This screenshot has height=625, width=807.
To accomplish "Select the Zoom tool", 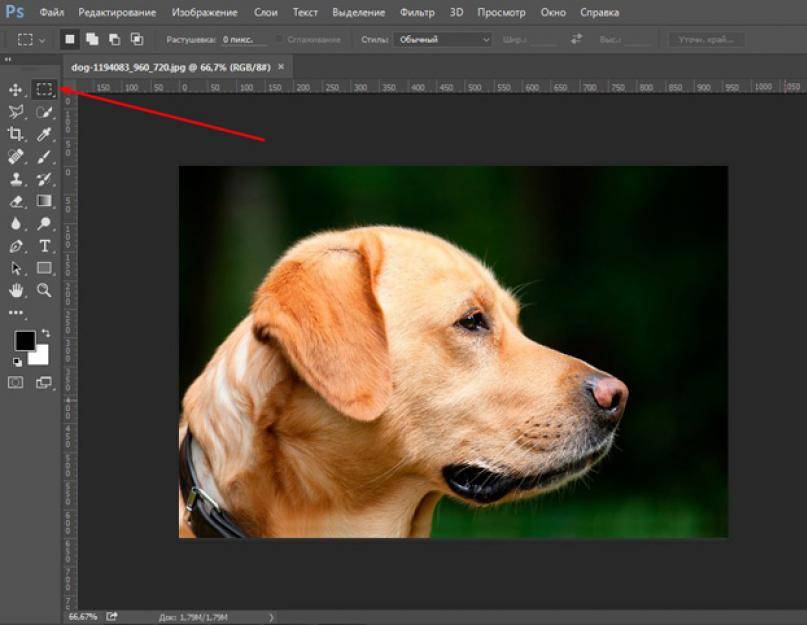I will coord(44,290).
